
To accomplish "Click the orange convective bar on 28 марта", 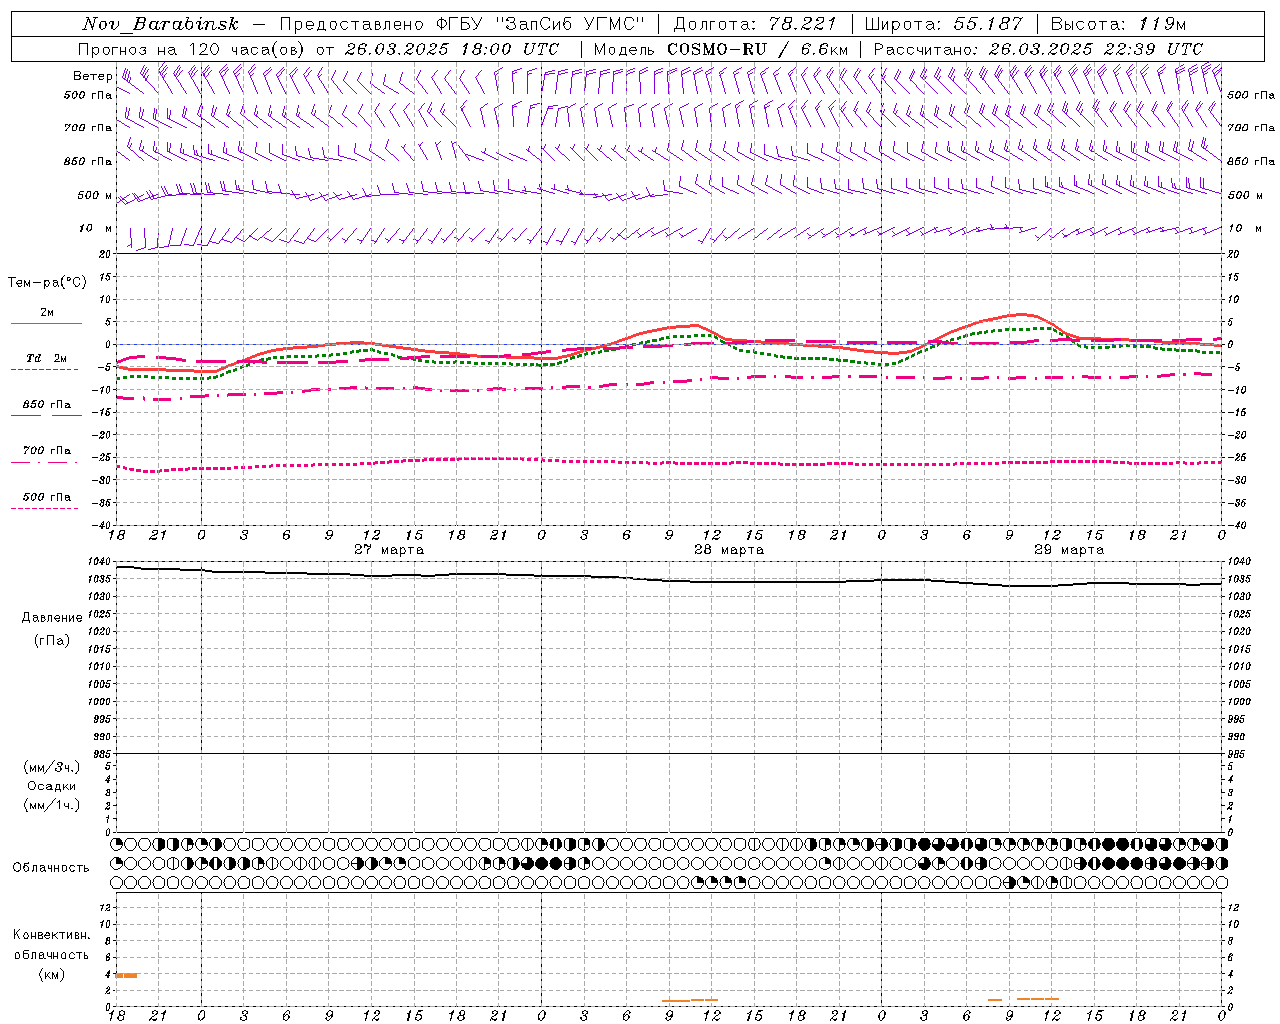I will (x=690, y=1000).
